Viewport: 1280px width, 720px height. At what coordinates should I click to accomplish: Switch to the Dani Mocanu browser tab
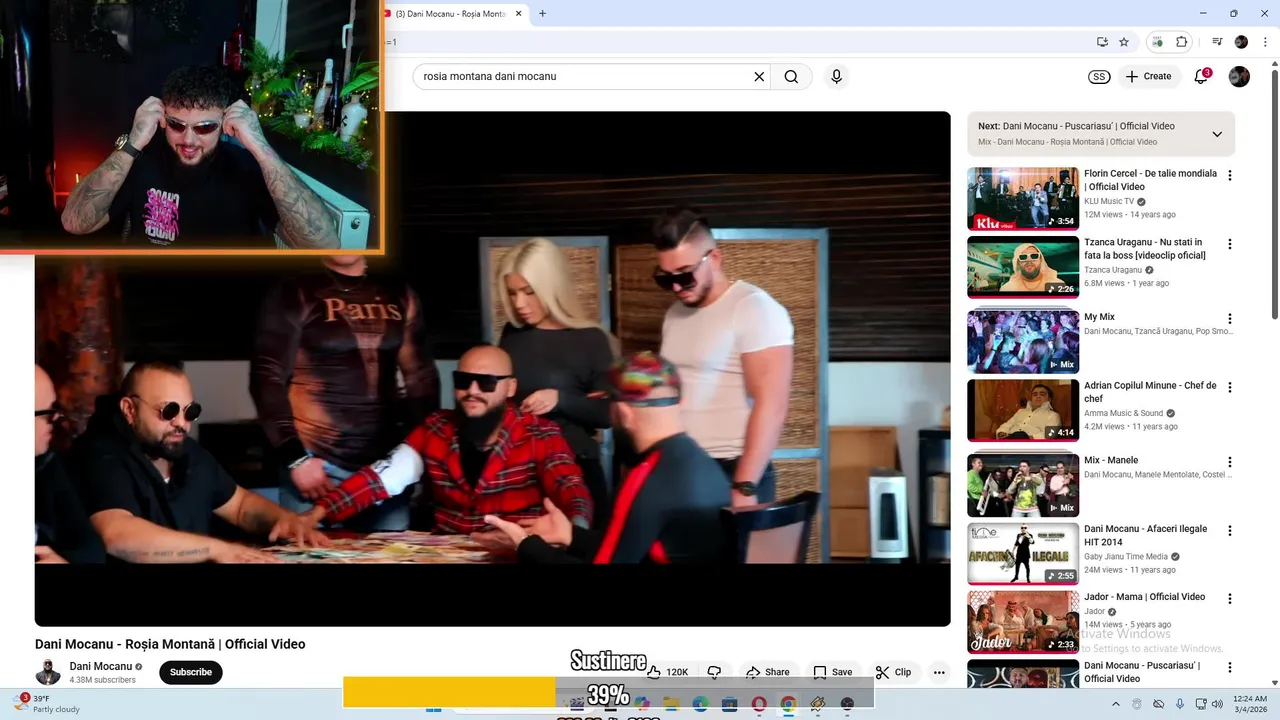450,14
